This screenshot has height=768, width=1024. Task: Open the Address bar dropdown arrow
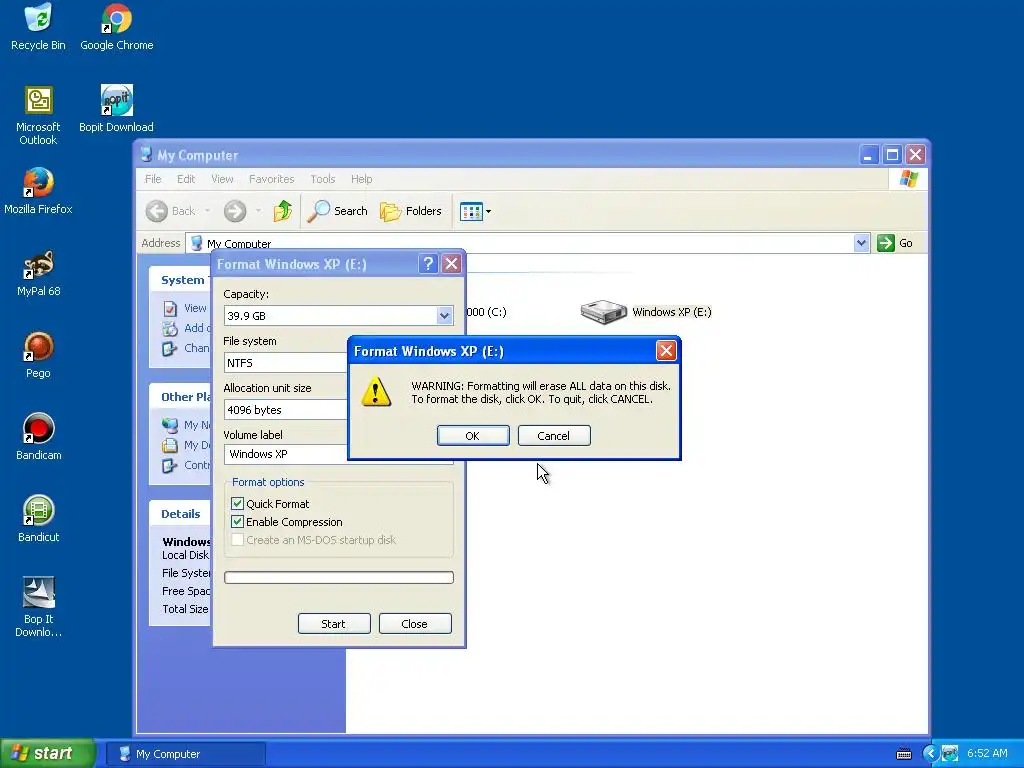861,243
